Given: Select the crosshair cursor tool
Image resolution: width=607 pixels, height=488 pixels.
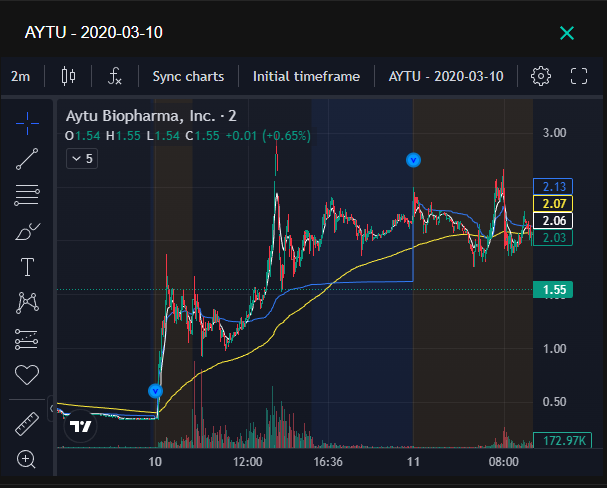Looking at the screenshot, I should coord(27,123).
